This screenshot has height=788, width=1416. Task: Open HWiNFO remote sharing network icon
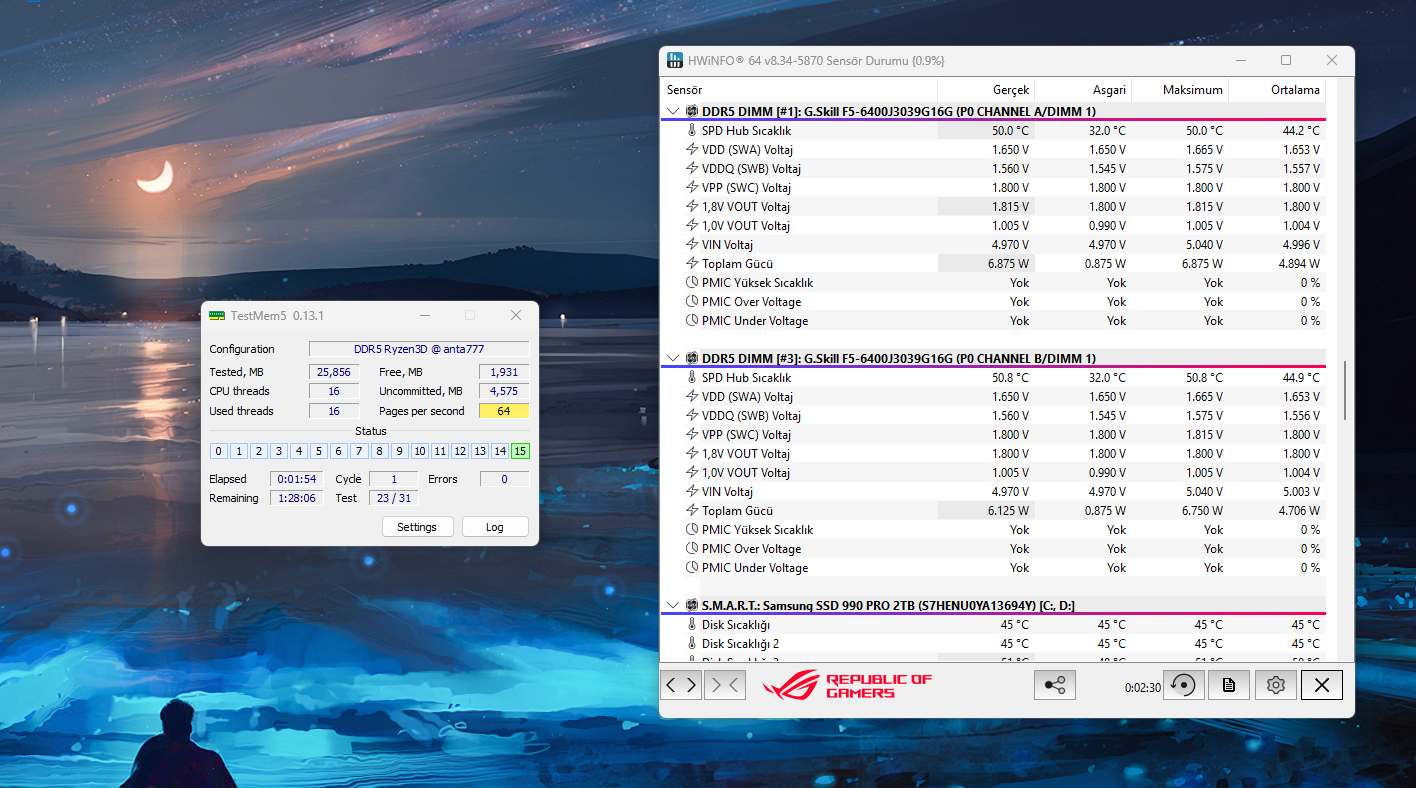1054,685
